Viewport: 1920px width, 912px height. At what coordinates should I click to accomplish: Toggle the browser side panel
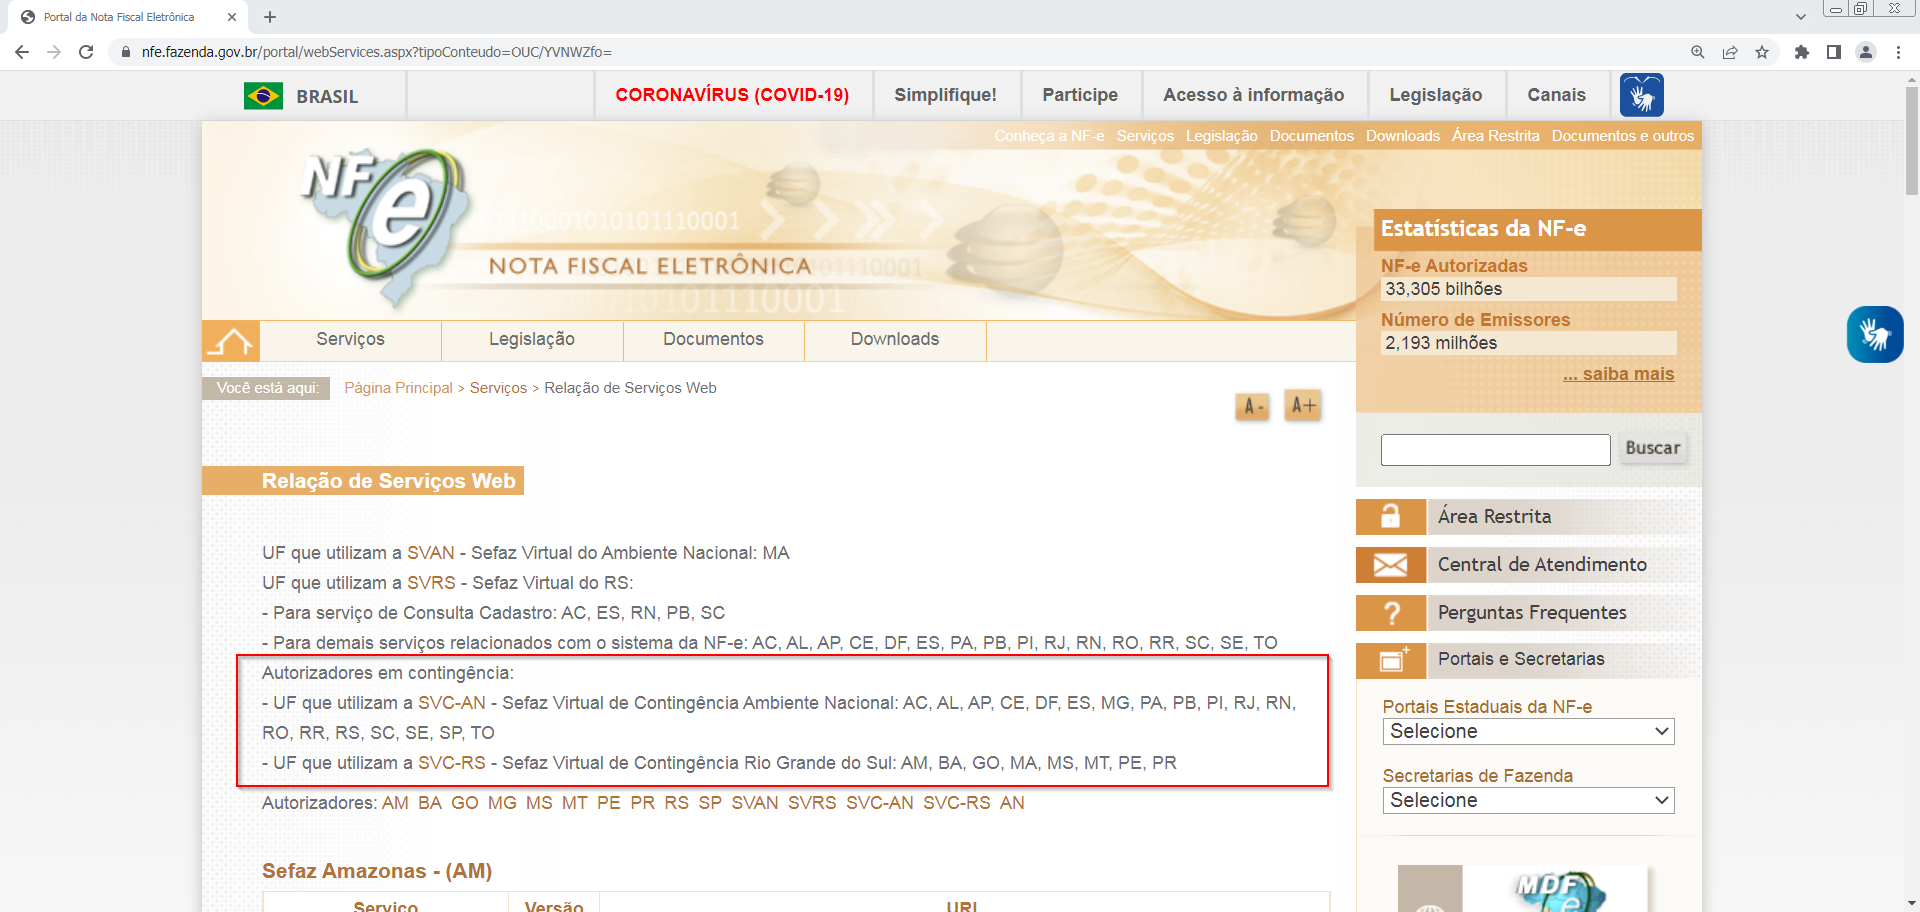1834,52
